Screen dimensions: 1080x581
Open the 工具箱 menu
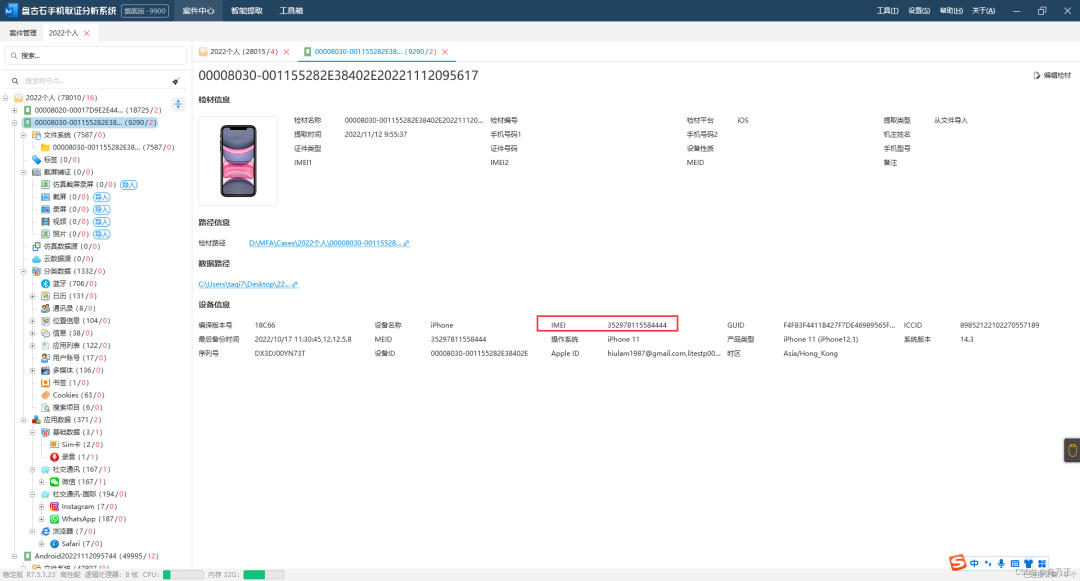point(291,10)
